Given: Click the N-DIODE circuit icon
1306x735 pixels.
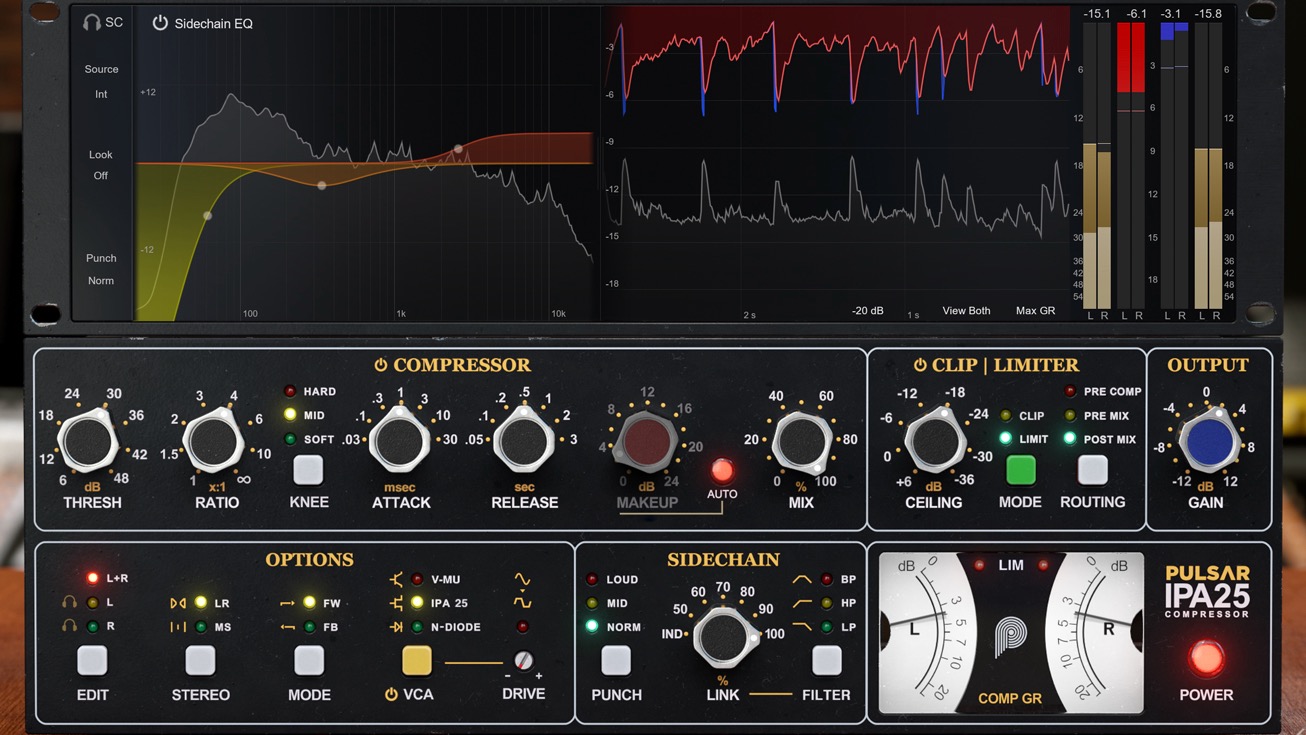Looking at the screenshot, I should tap(397, 627).
